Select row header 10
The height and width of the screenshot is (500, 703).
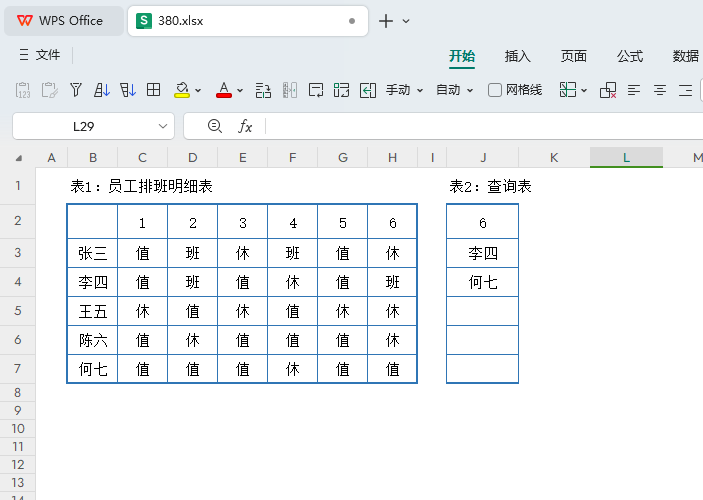[17, 428]
